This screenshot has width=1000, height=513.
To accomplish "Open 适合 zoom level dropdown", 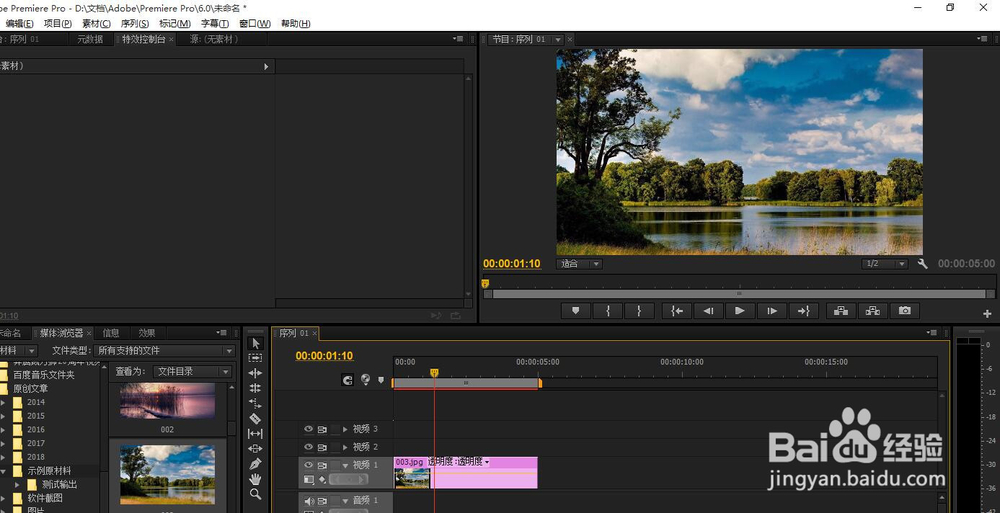I will tap(580, 264).
